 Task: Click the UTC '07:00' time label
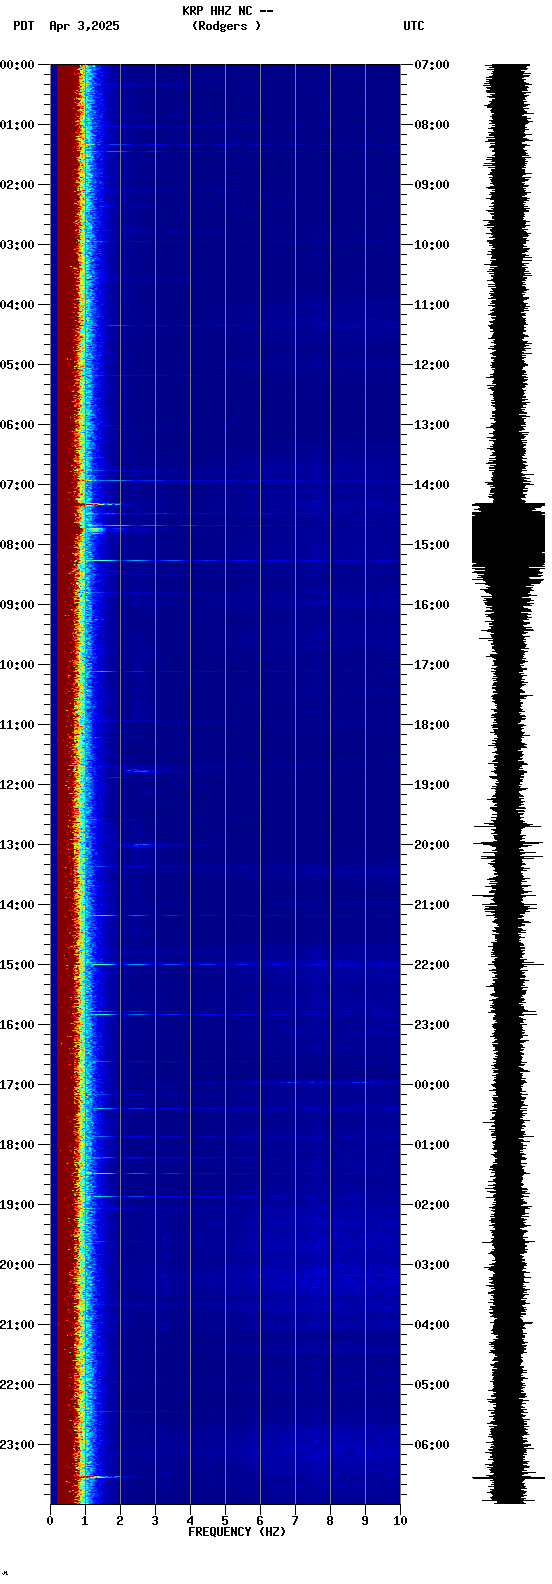(432, 65)
